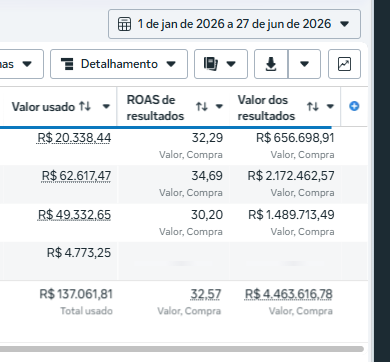Open the partially visible dropdown left of Detalhamento
390x362 pixels.
click(21, 64)
